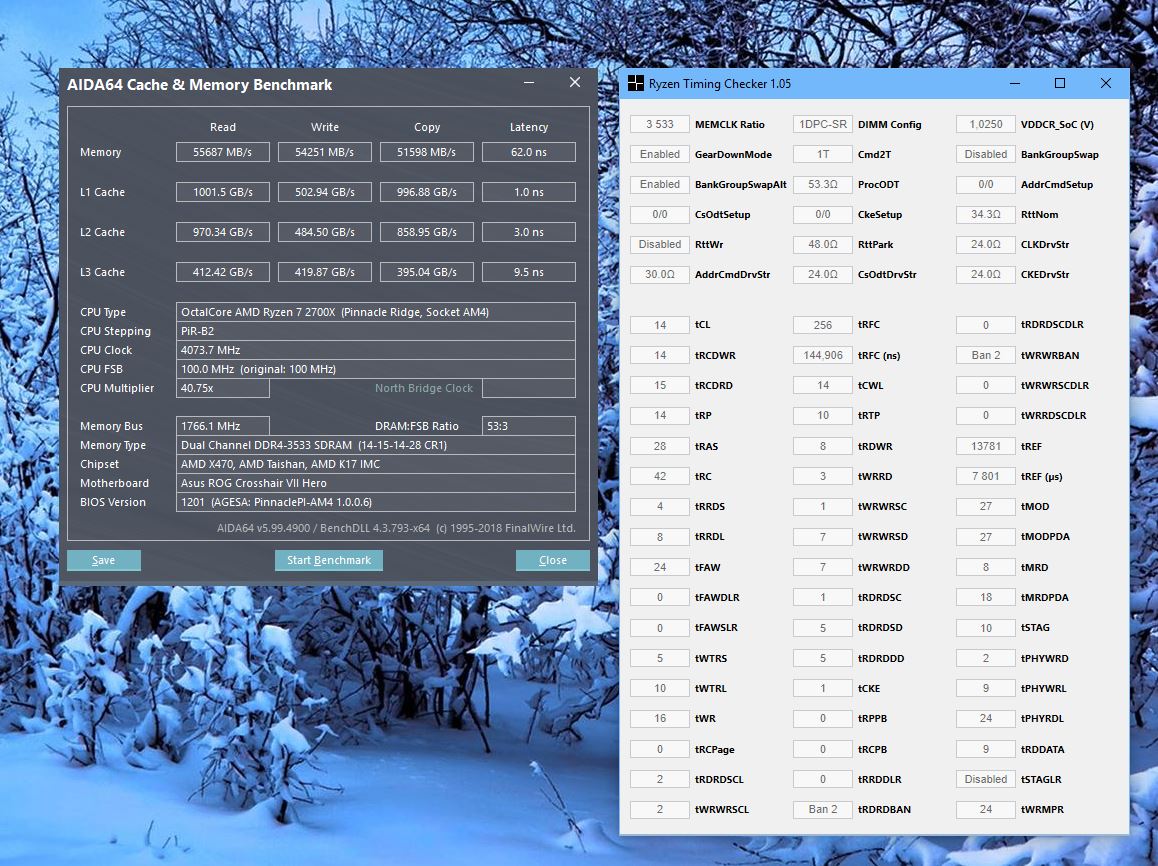Click the MEMCLK Ratio value 3 533
This screenshot has width=1158, height=866.
[x=659, y=124]
